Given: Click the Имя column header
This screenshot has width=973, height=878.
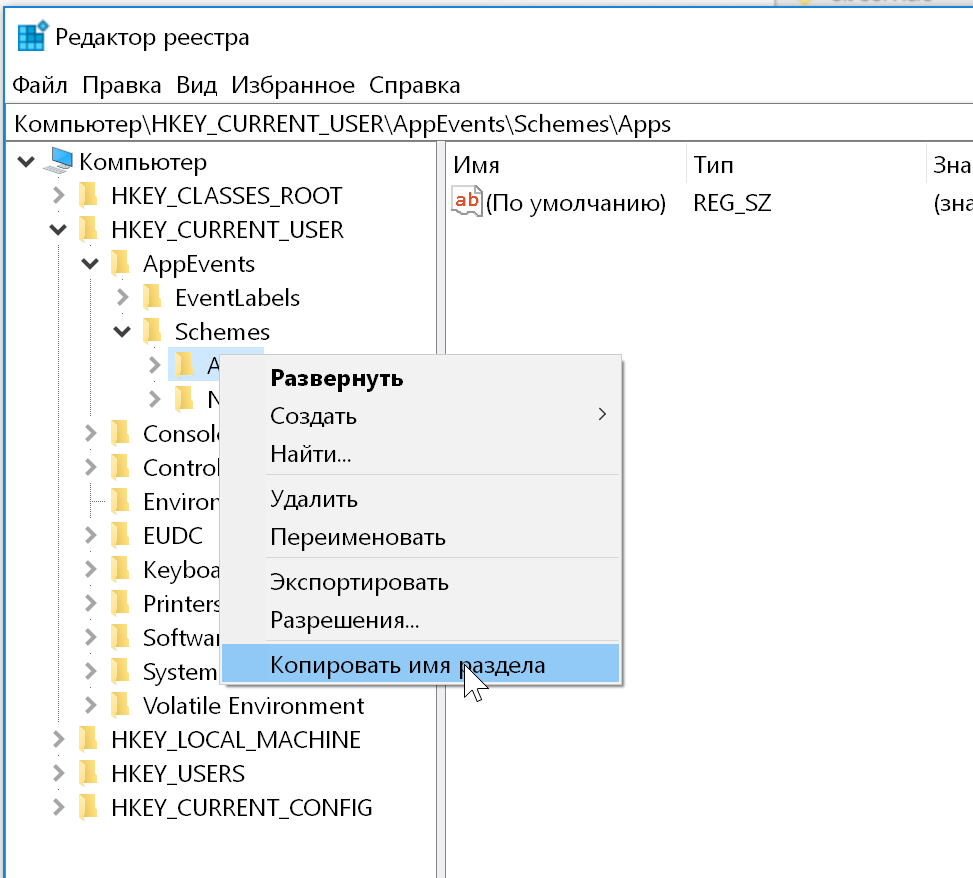Looking at the screenshot, I should pyautogui.click(x=566, y=164).
